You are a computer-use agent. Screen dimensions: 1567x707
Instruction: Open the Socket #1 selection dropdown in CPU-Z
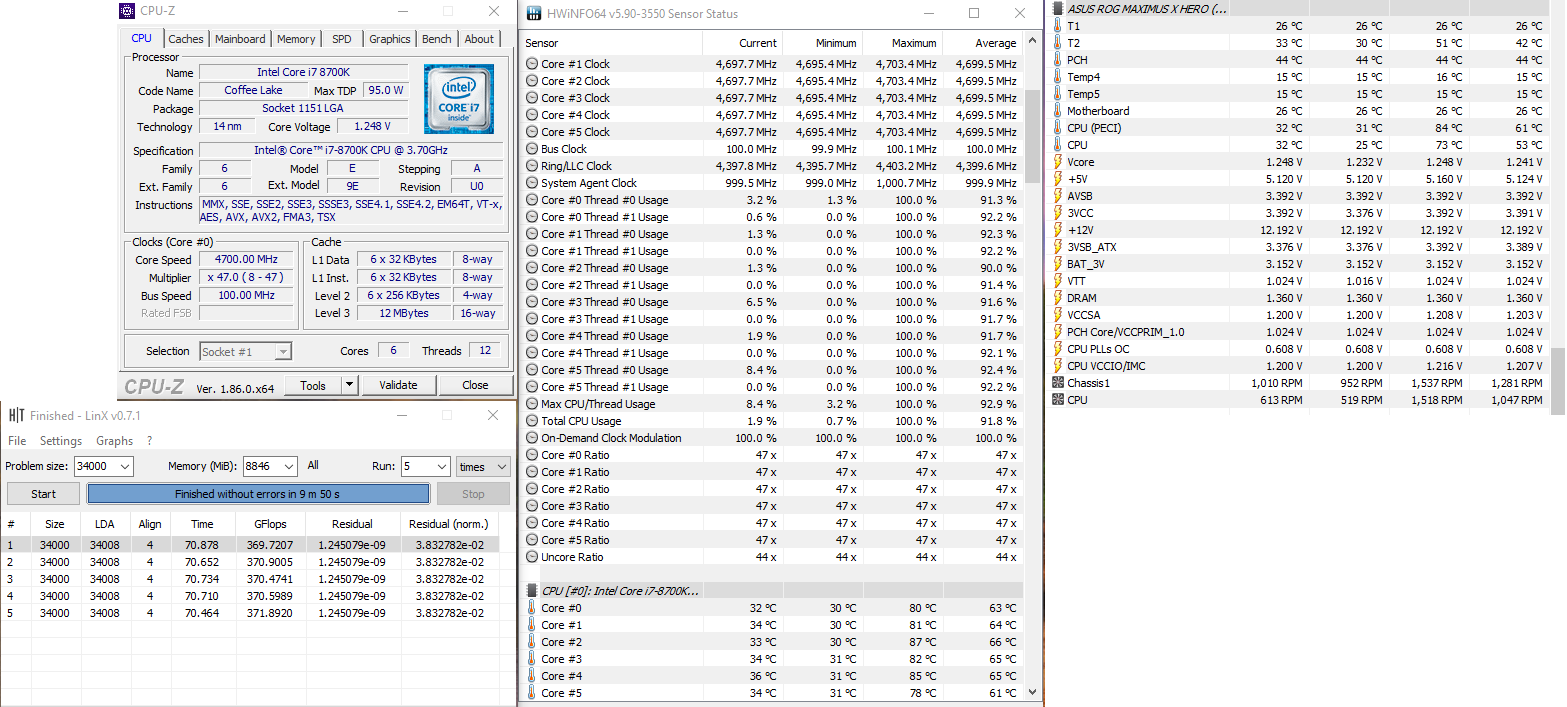(x=283, y=351)
